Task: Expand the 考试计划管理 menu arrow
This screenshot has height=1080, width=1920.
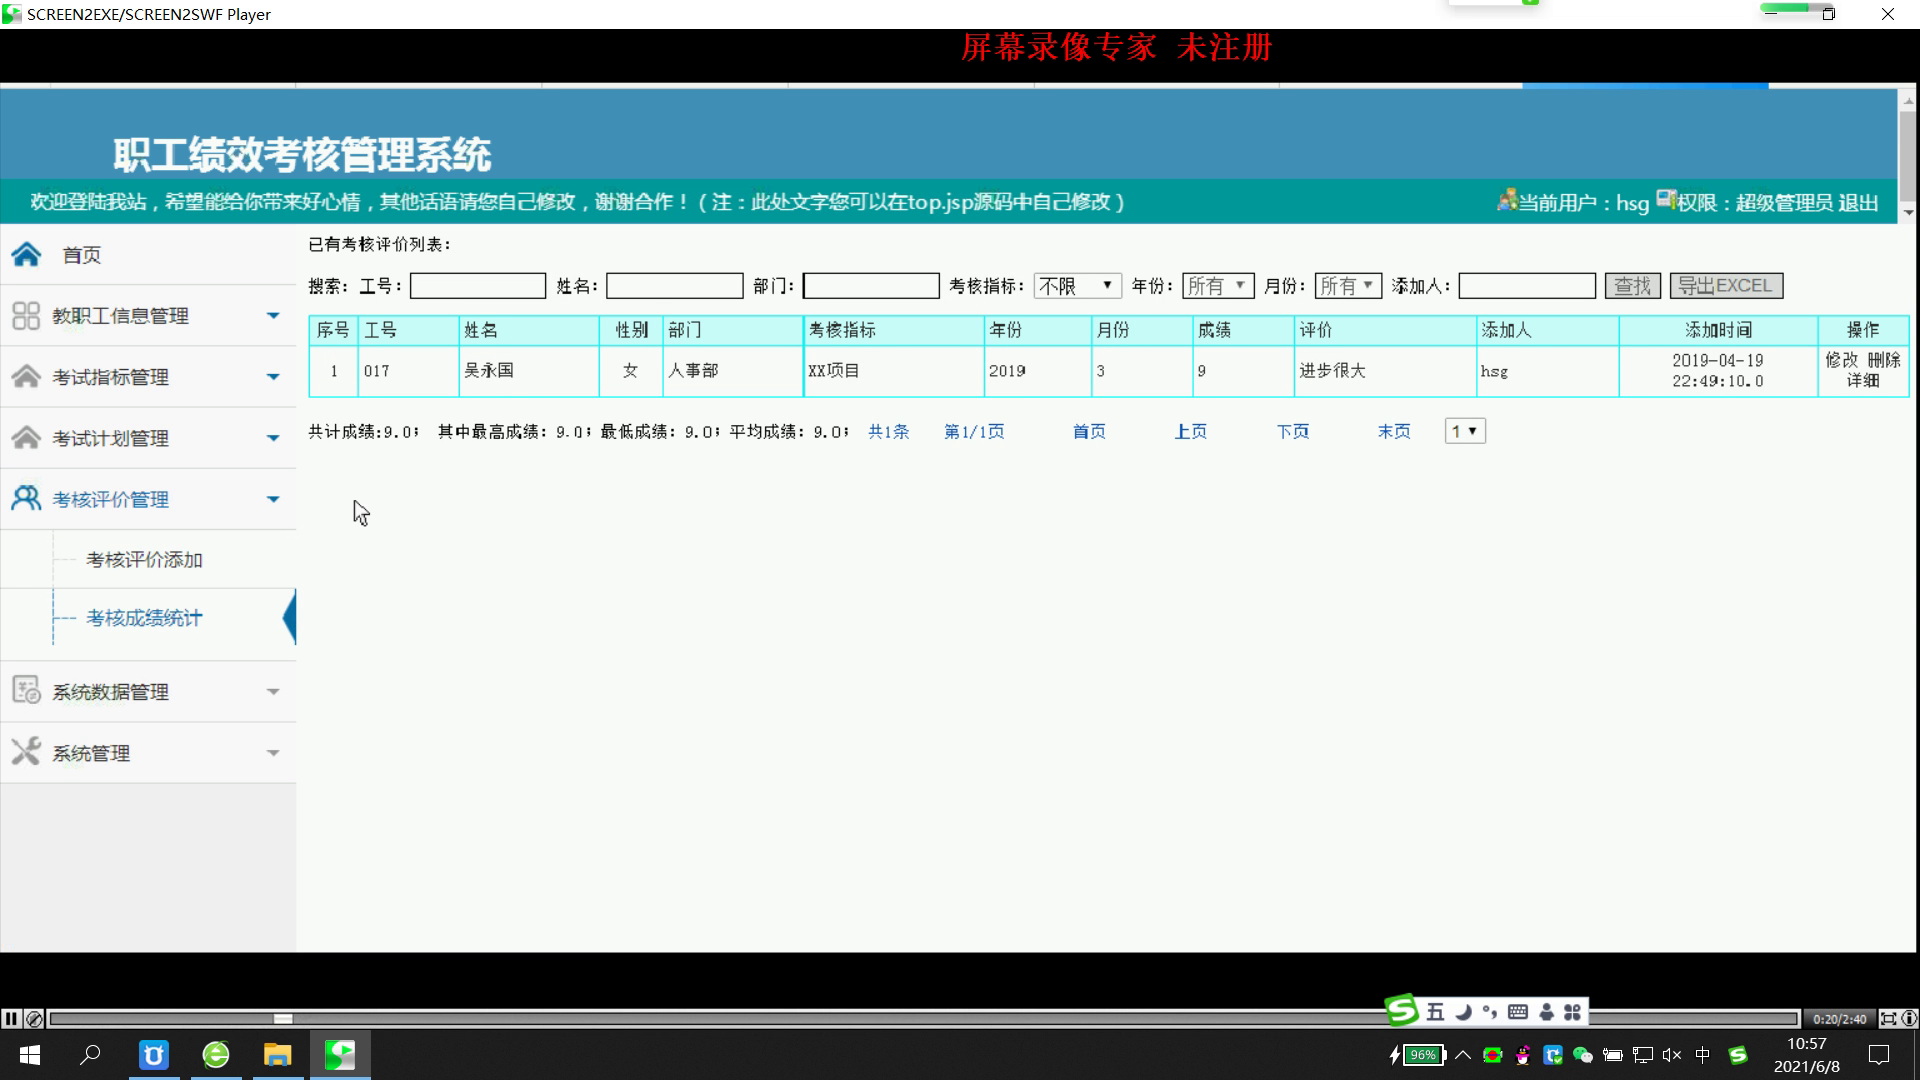Action: [x=273, y=438]
